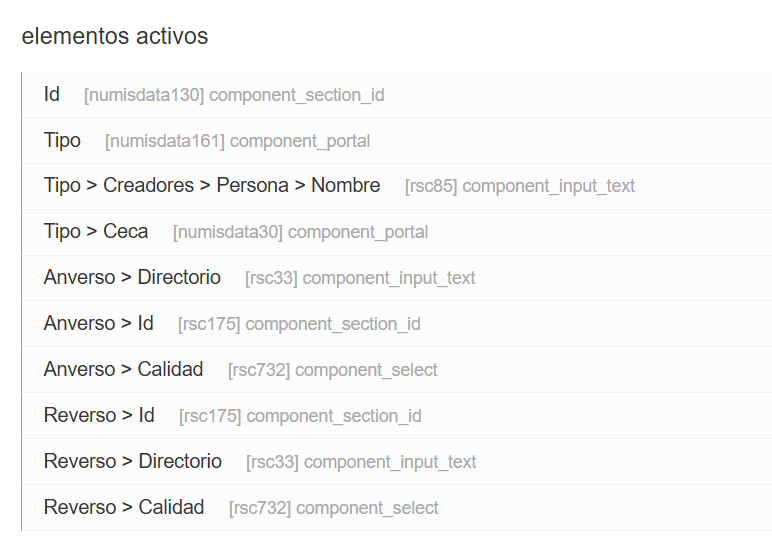Screen dimensions: 772x555
Task: Click the [numisdata30] component_portal tag
Action: pyautogui.click(x=300, y=233)
